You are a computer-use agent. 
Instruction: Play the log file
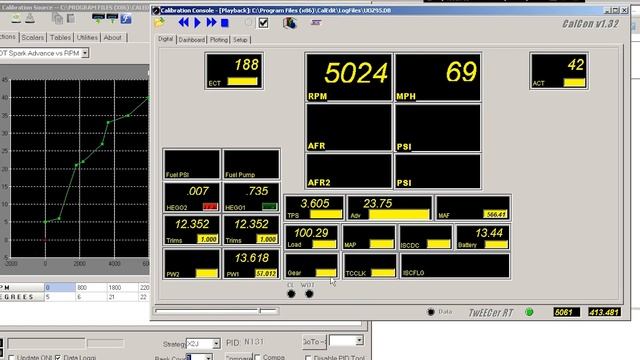point(197,22)
